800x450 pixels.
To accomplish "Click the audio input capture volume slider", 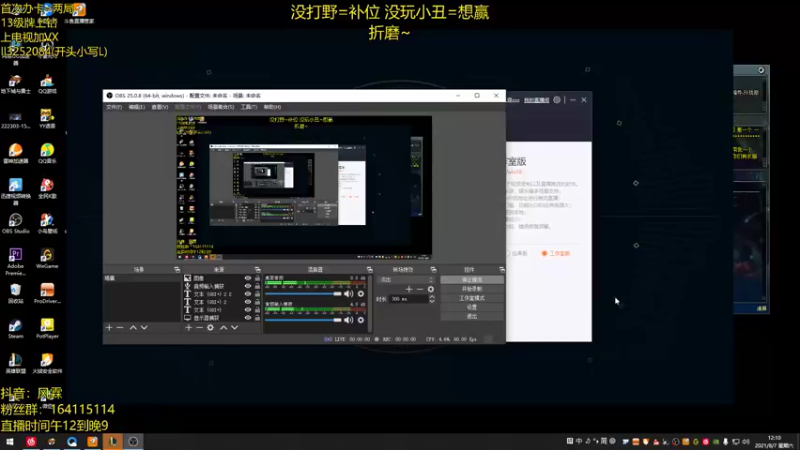I will coord(303,320).
